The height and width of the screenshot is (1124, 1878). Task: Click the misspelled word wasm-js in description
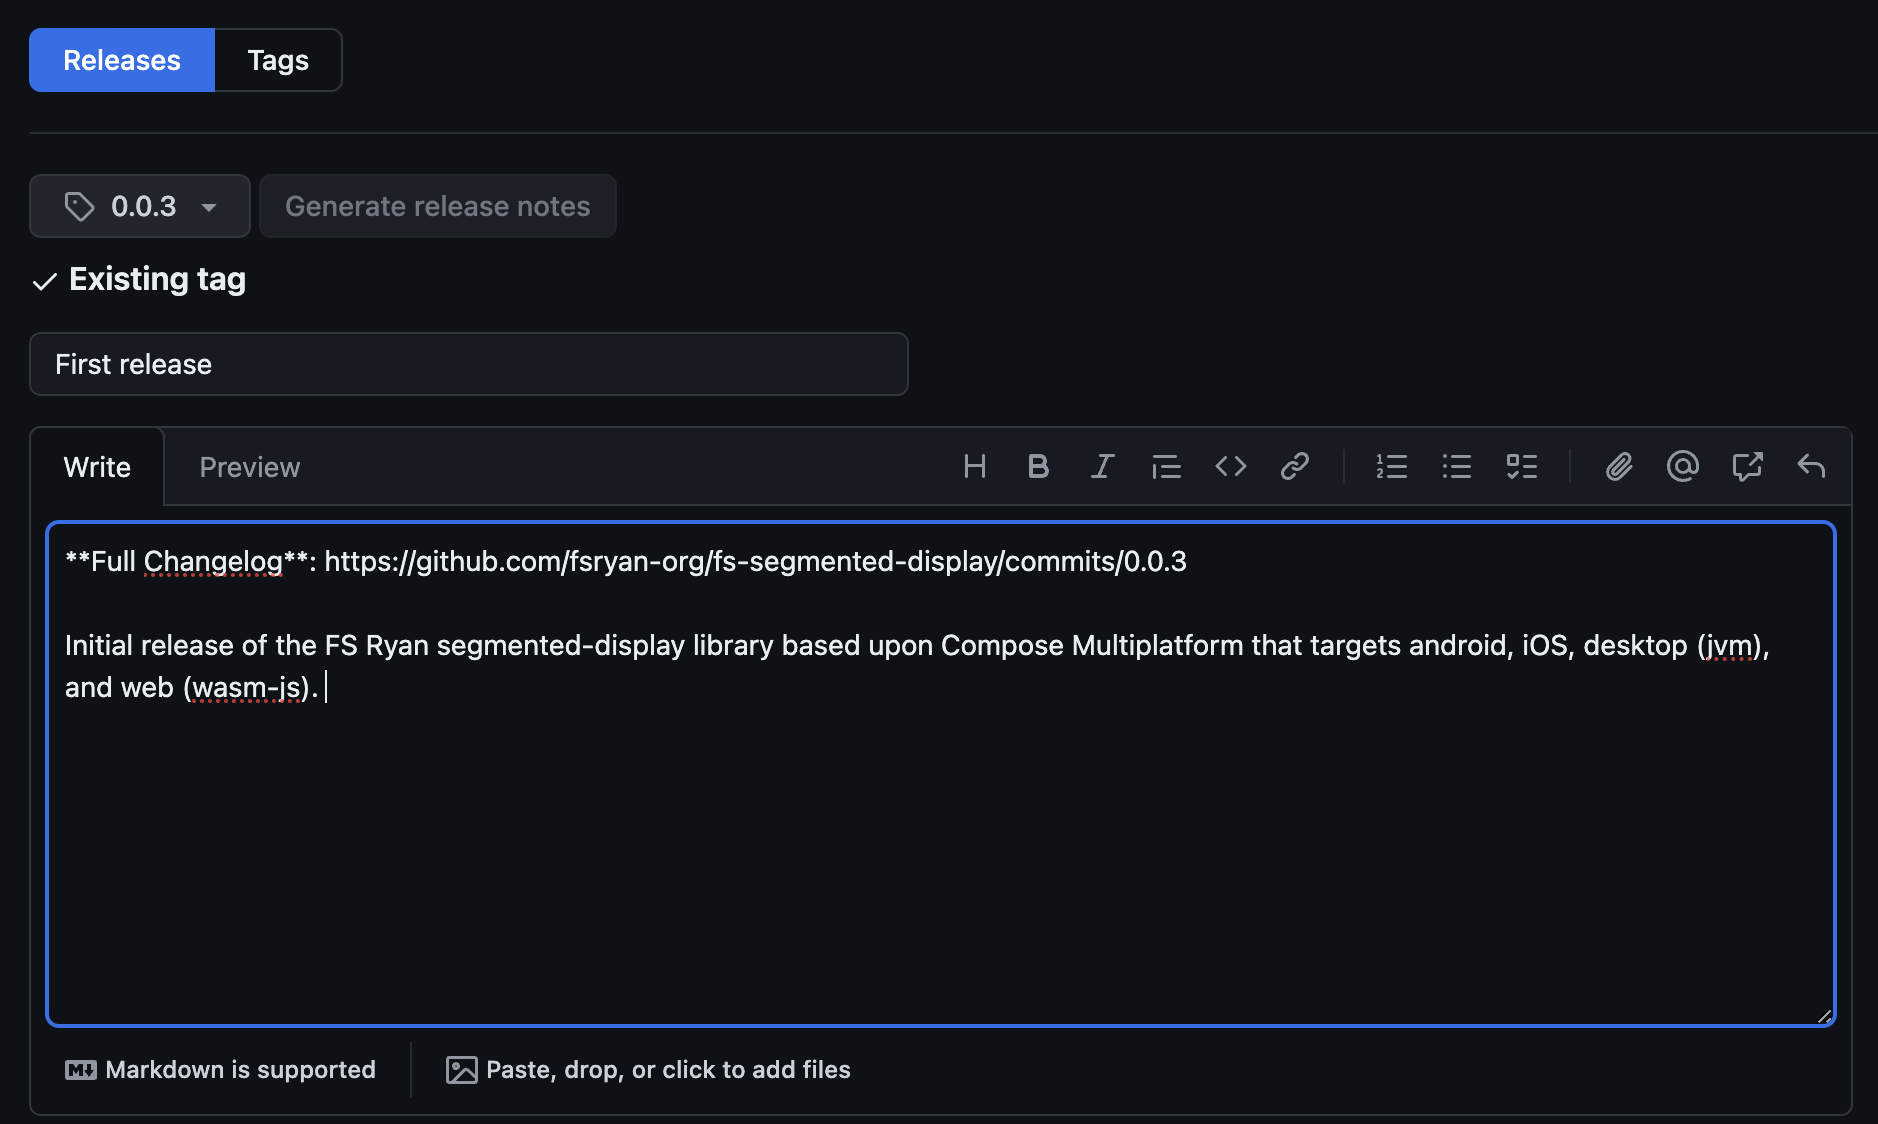coord(248,688)
